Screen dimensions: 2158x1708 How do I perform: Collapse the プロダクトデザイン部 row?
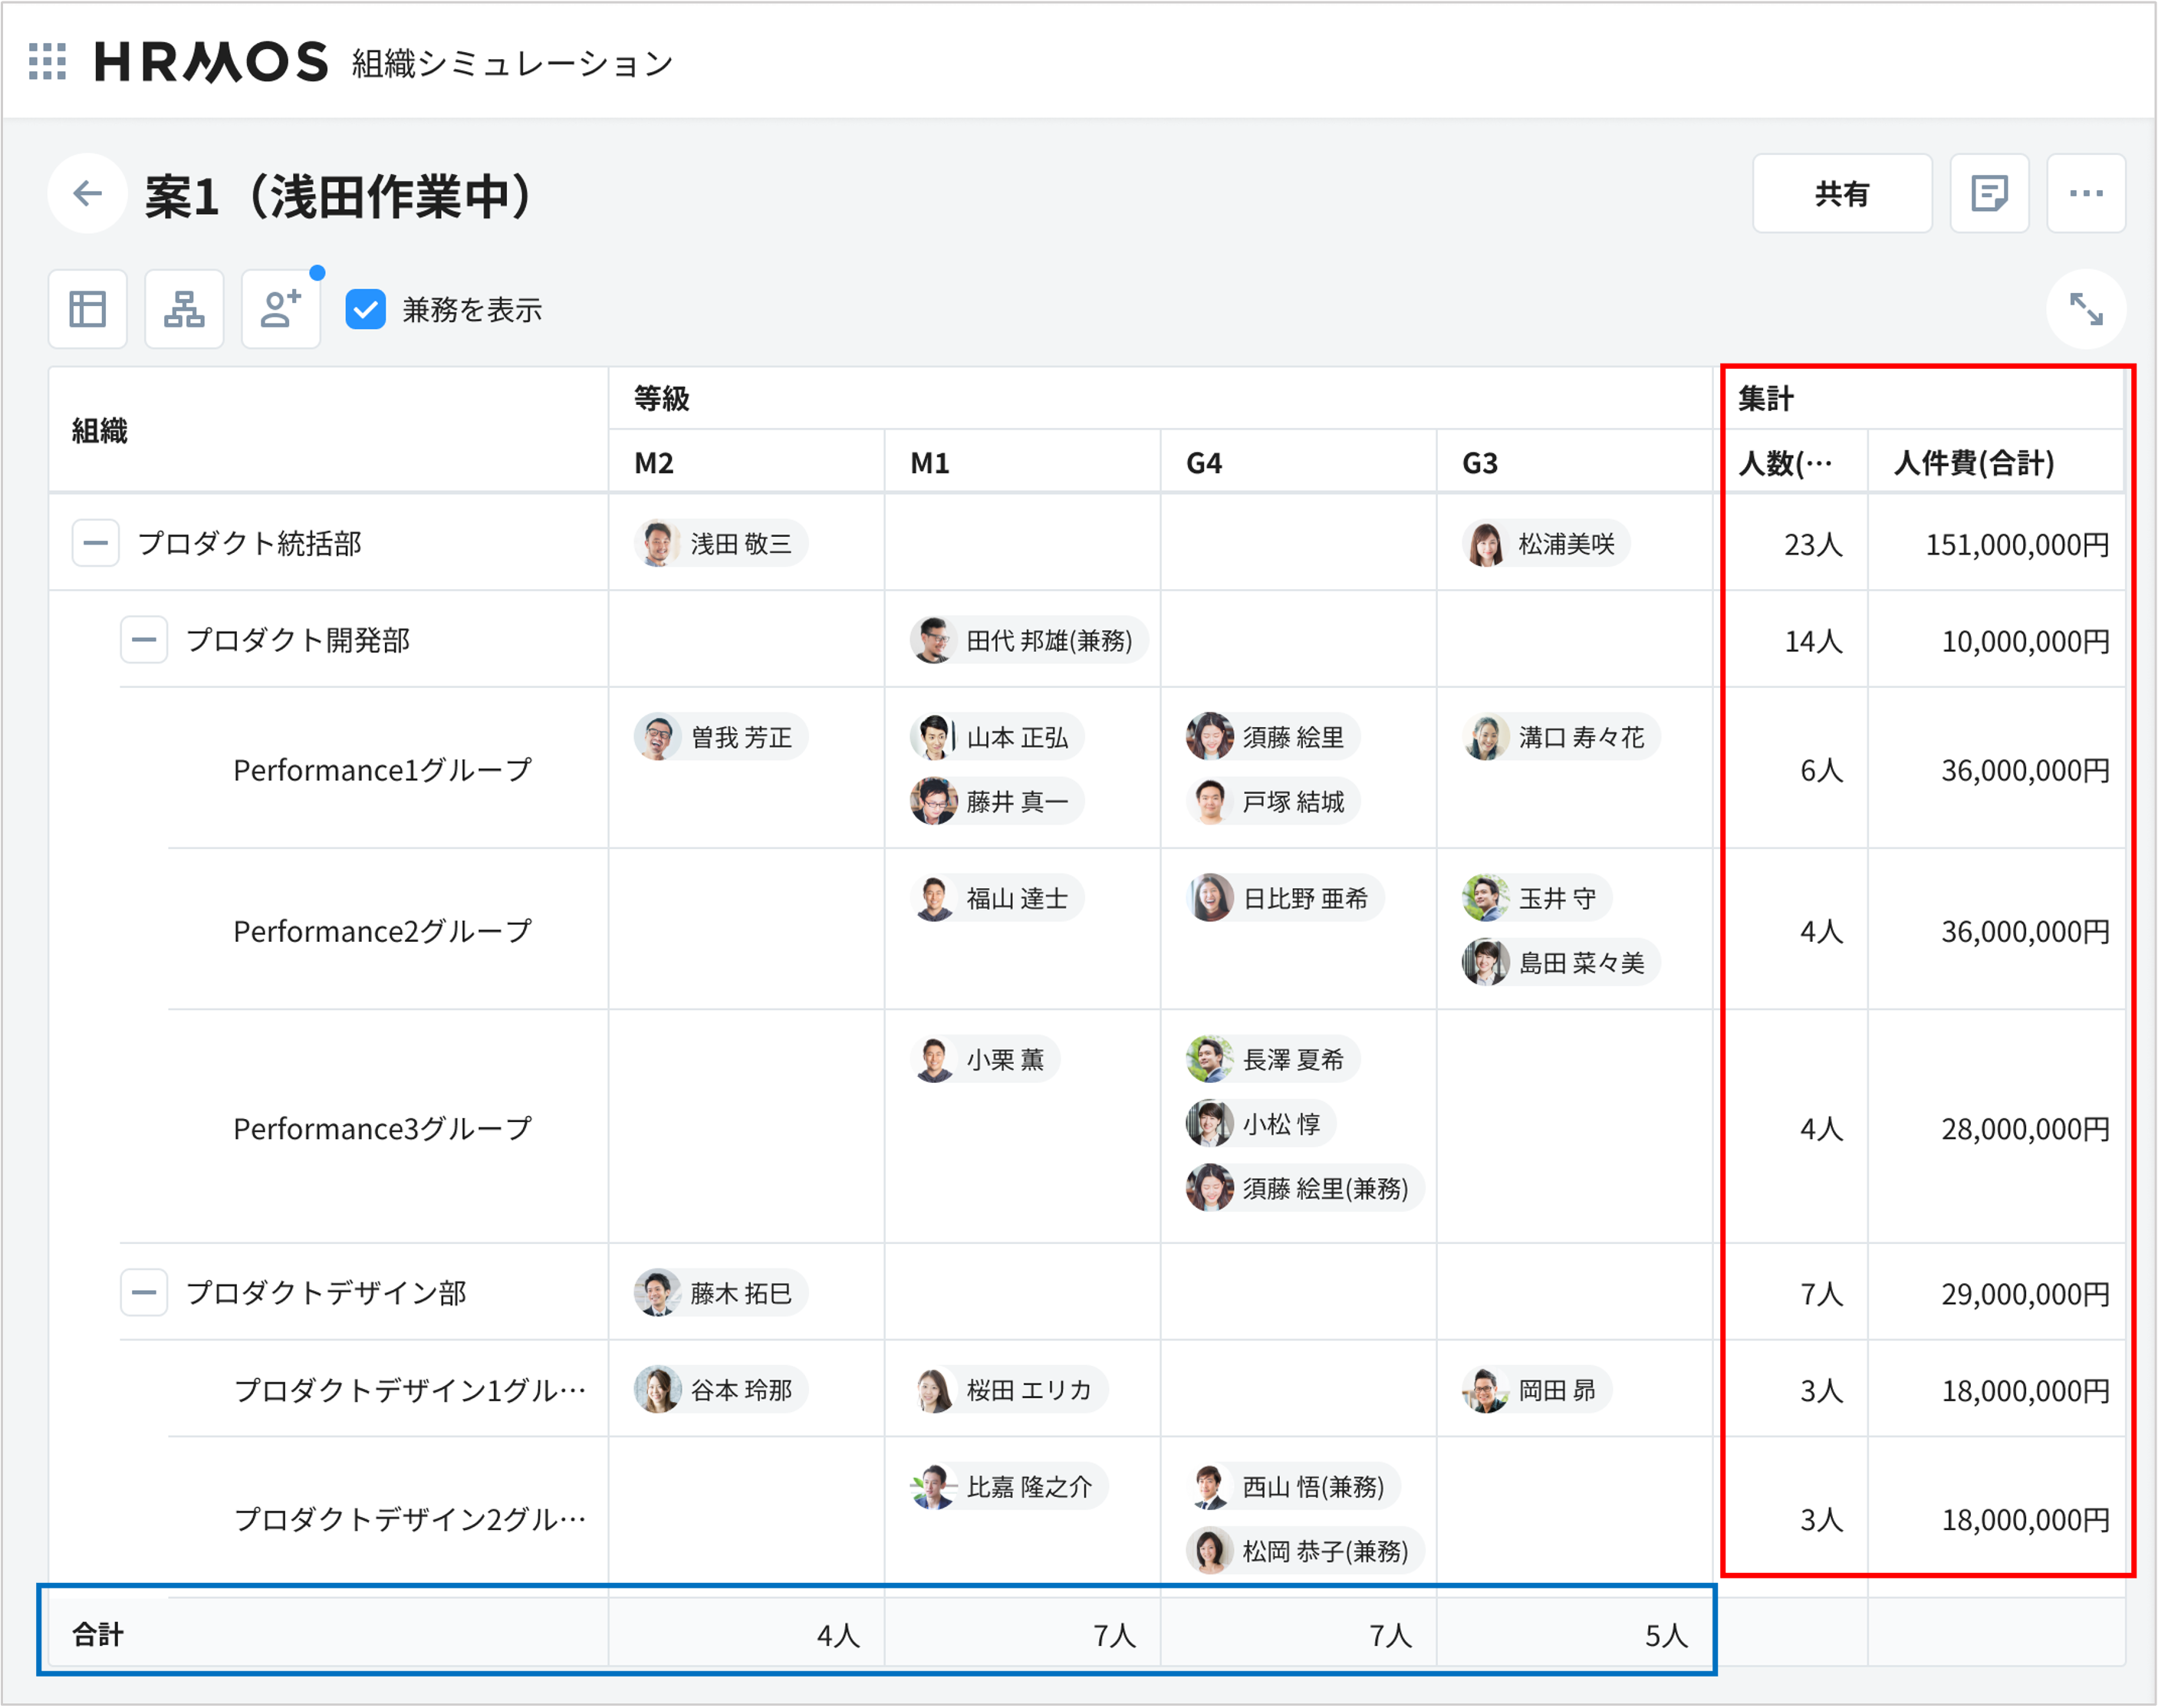[144, 1292]
